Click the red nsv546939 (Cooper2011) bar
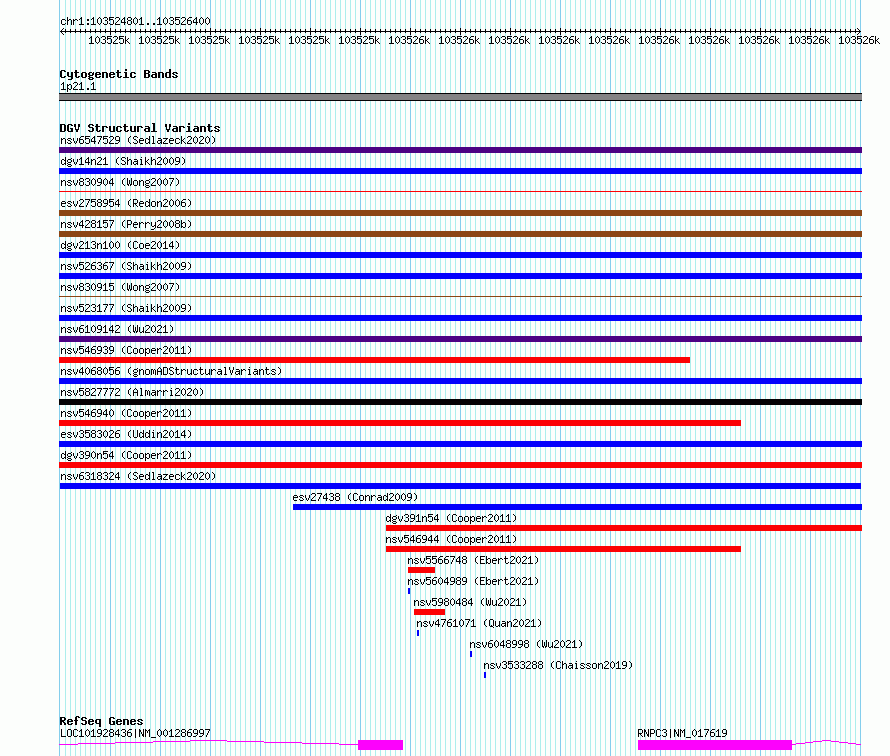Screen dimensions: 890x756 pyautogui.click(x=375, y=360)
